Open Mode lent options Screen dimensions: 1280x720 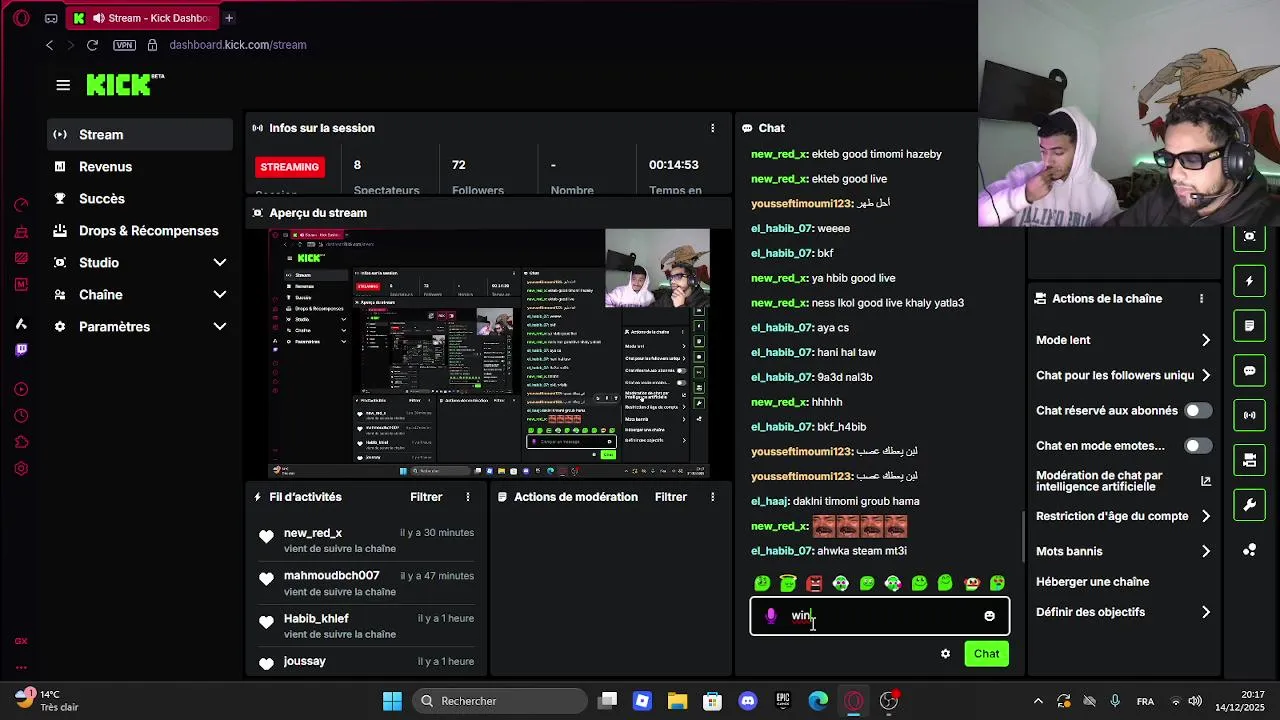[1124, 340]
